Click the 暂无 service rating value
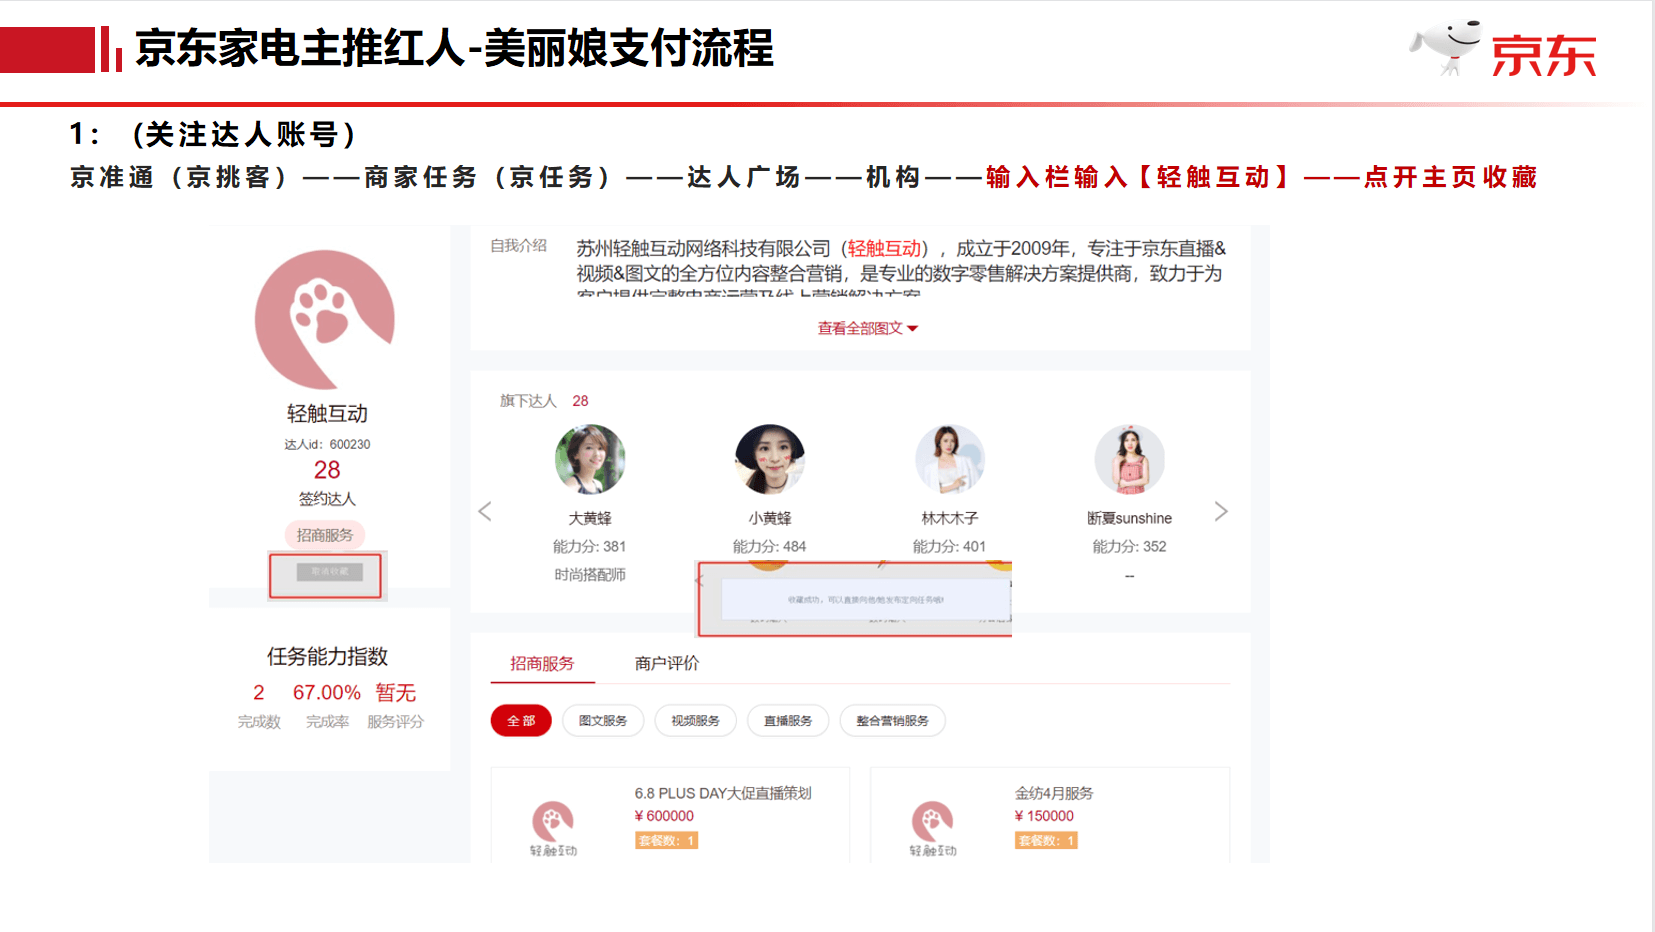 396,692
